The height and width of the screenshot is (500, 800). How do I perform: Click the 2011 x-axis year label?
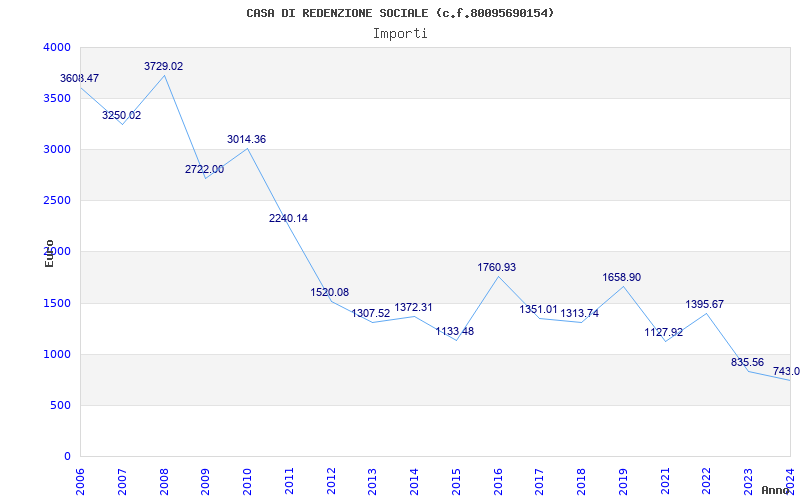(289, 481)
